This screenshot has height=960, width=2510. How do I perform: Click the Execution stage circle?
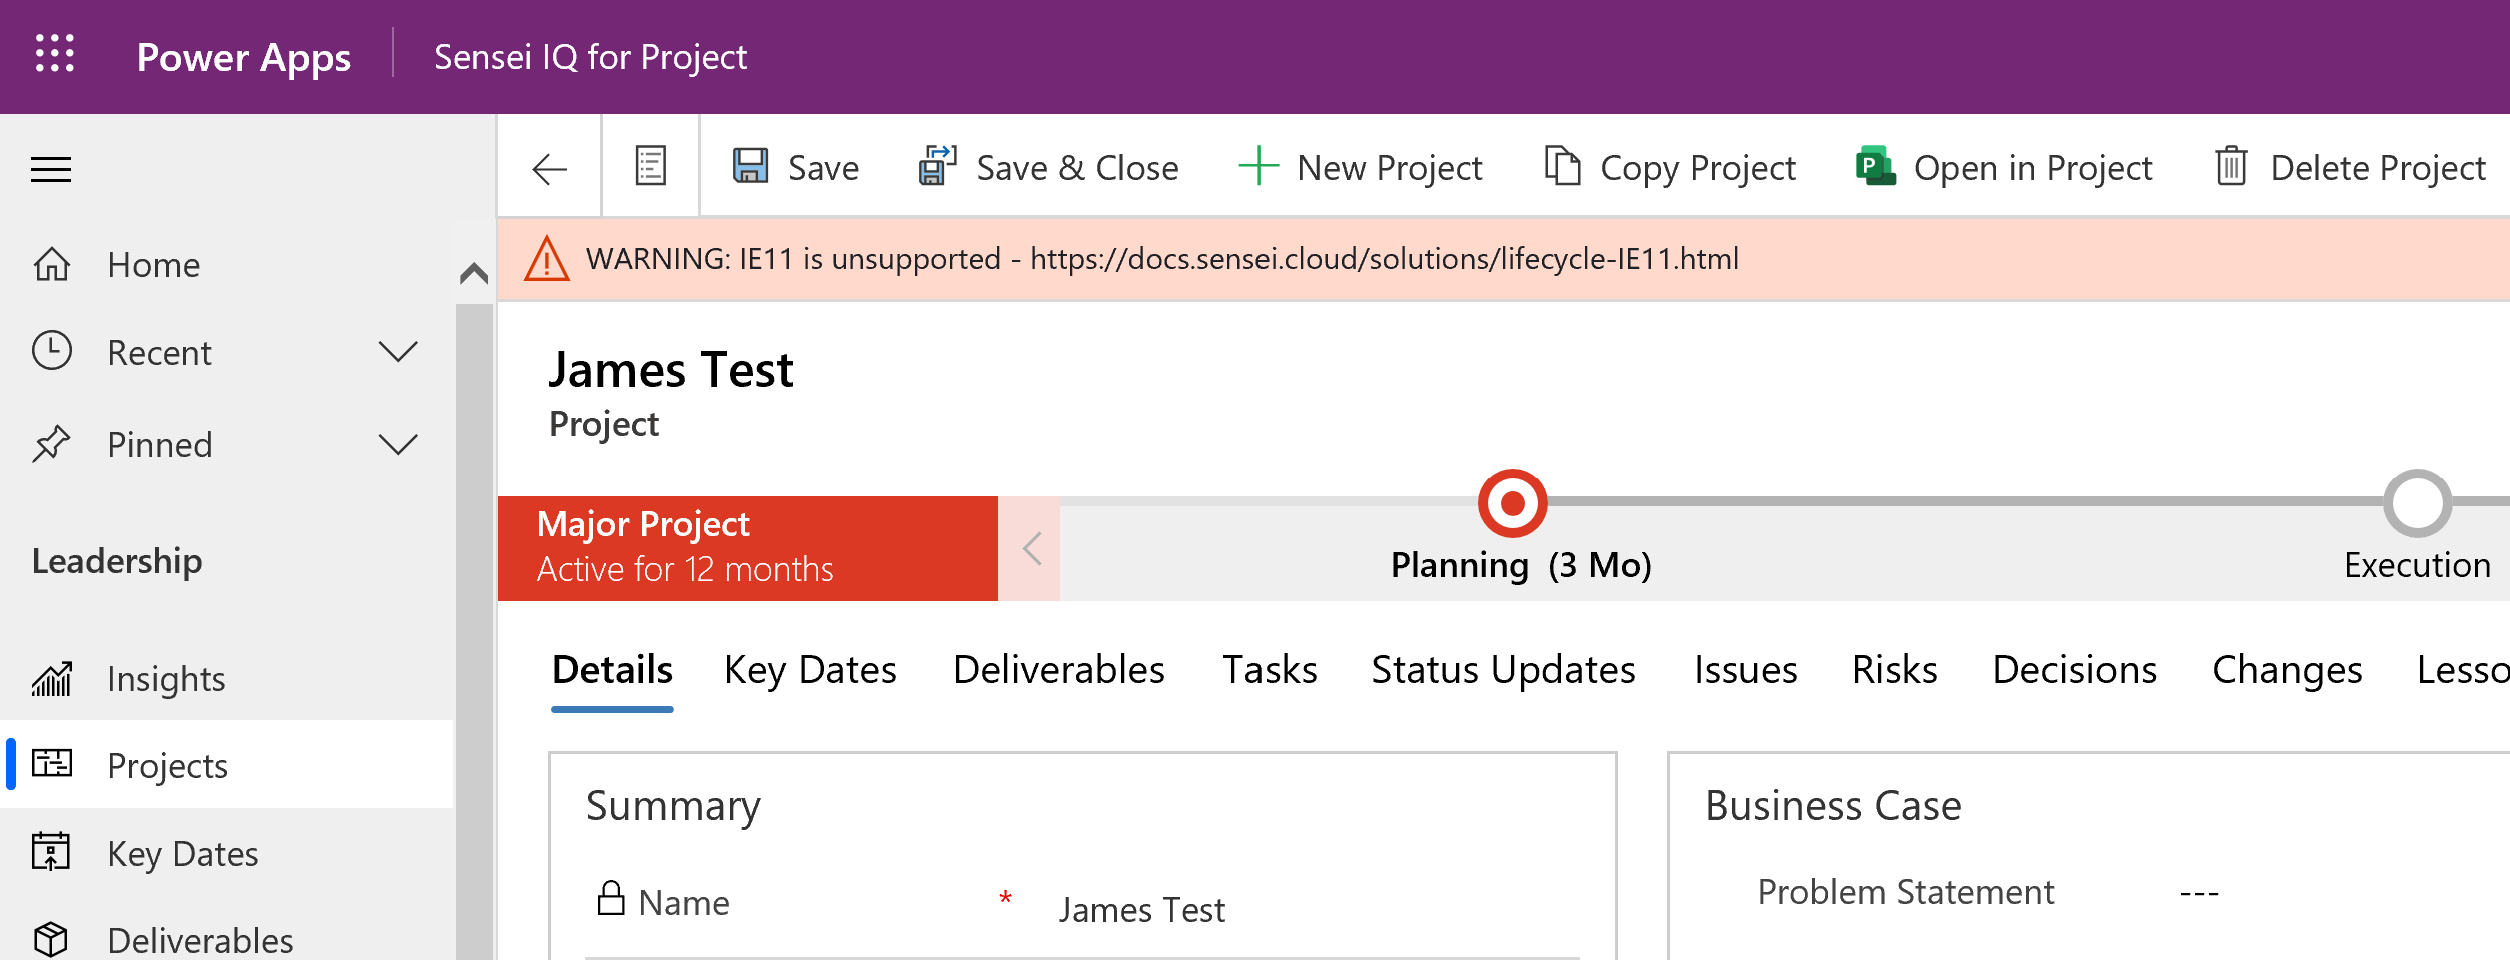click(x=2416, y=503)
